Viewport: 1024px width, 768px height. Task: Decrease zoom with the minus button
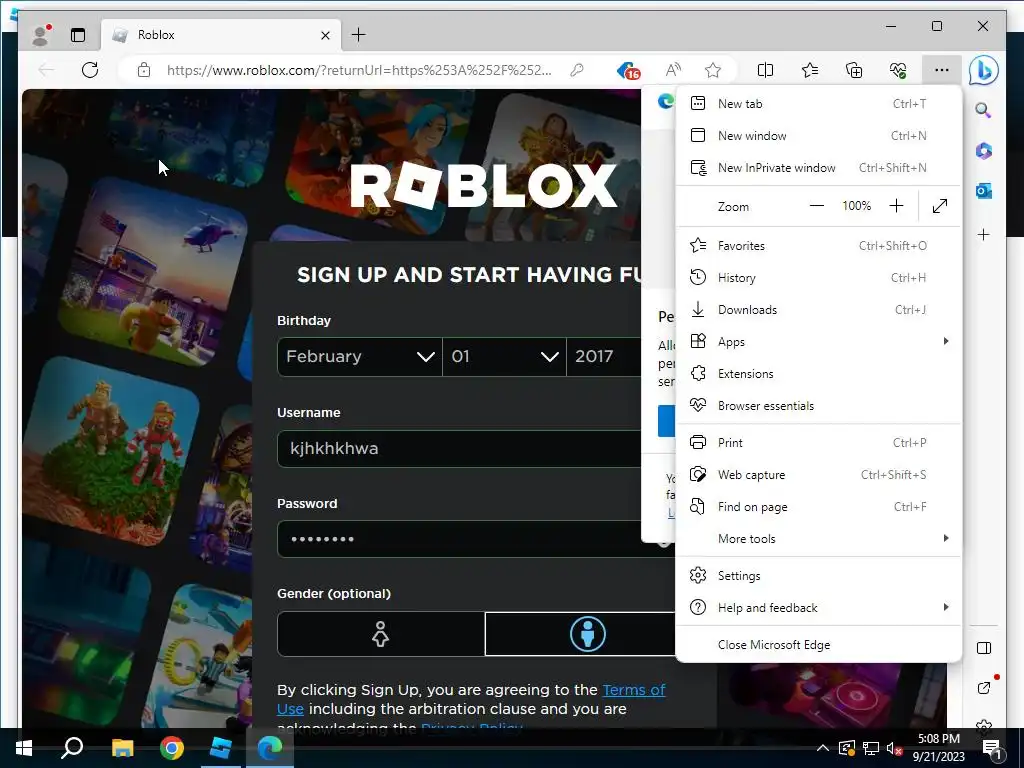pos(817,206)
